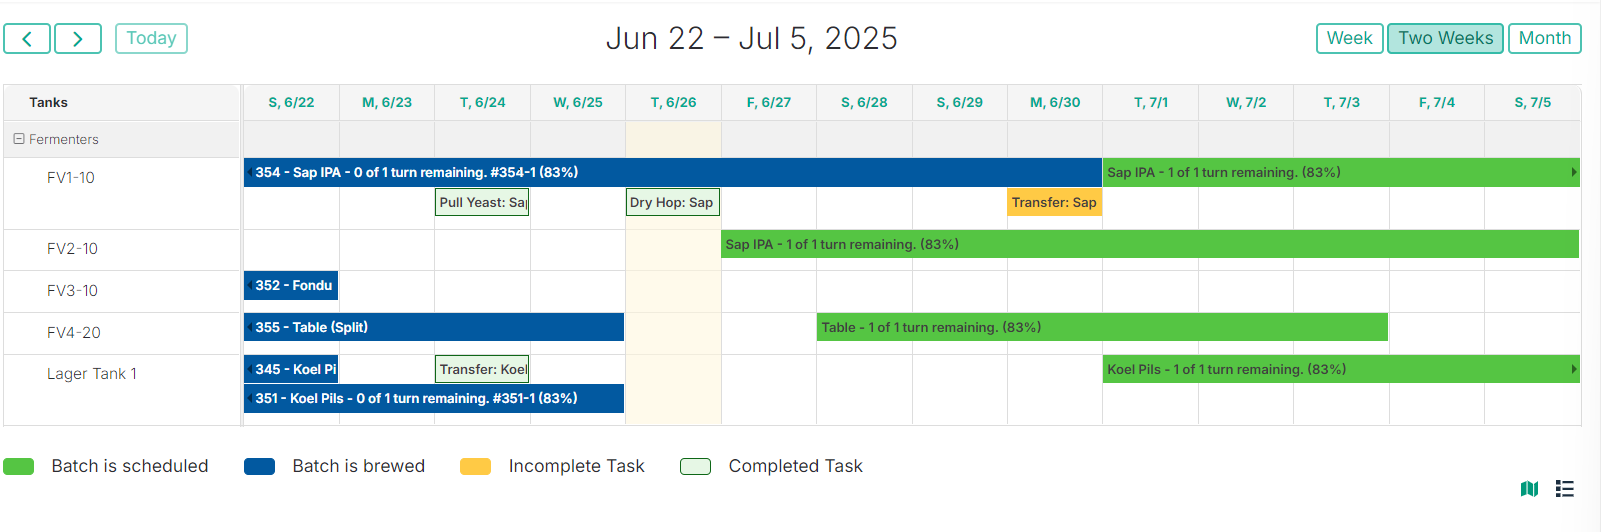
Task: Open scheduled Table batch on FV4-20
Action: [x=1102, y=327]
